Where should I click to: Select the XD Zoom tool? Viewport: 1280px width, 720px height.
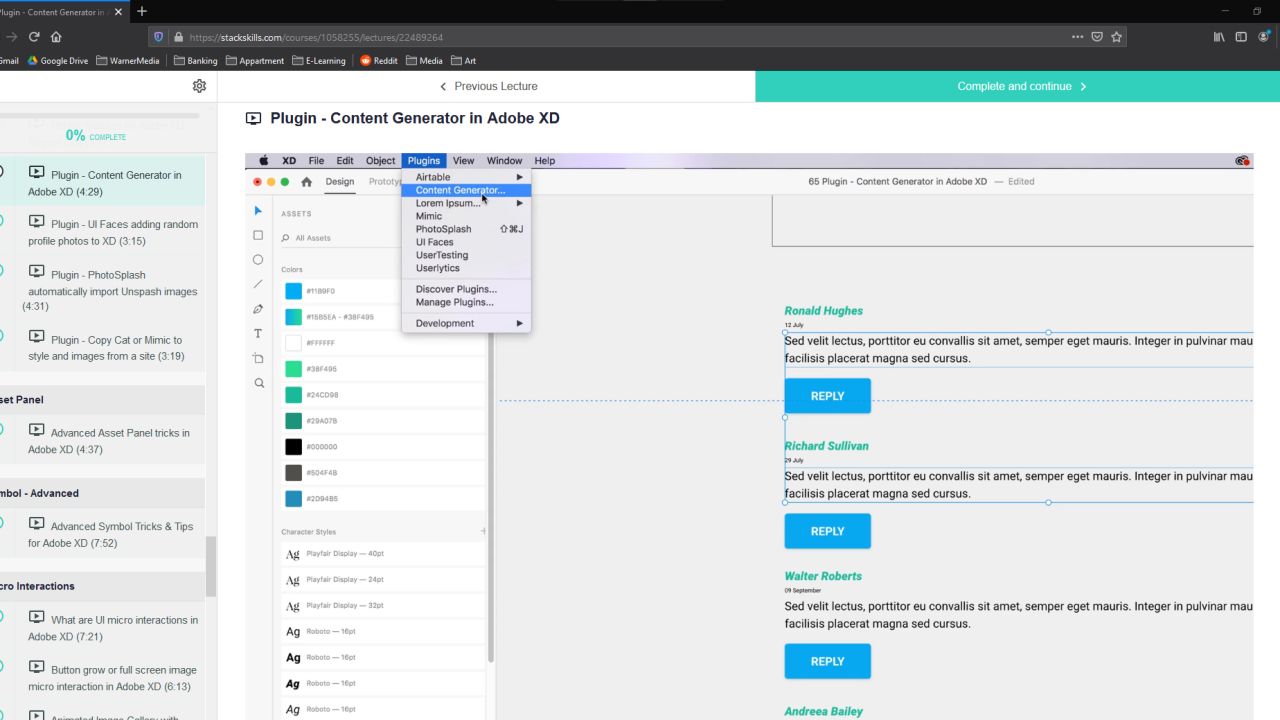point(258,383)
